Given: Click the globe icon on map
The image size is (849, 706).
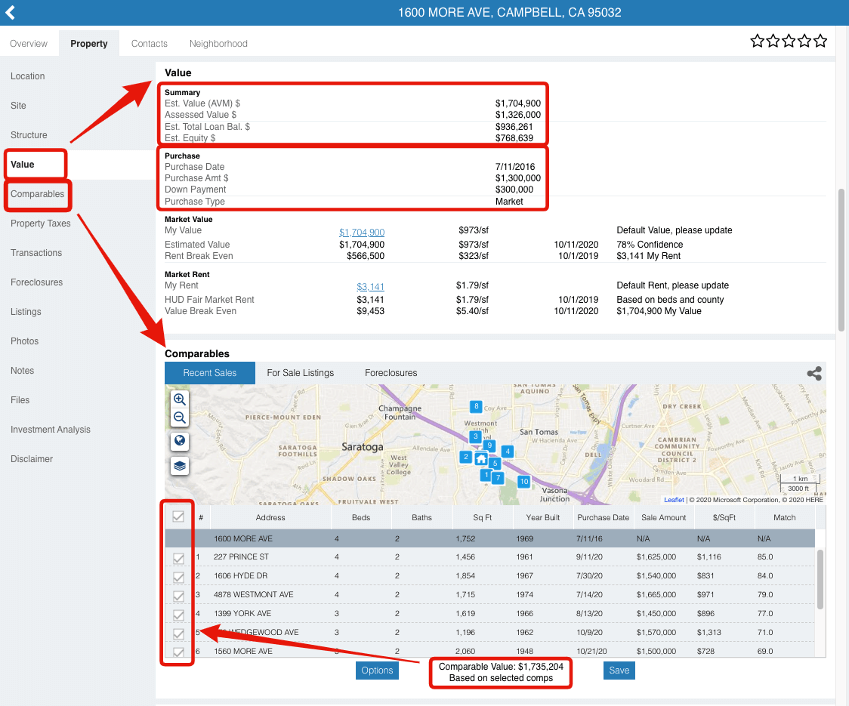Looking at the screenshot, I should (180, 441).
